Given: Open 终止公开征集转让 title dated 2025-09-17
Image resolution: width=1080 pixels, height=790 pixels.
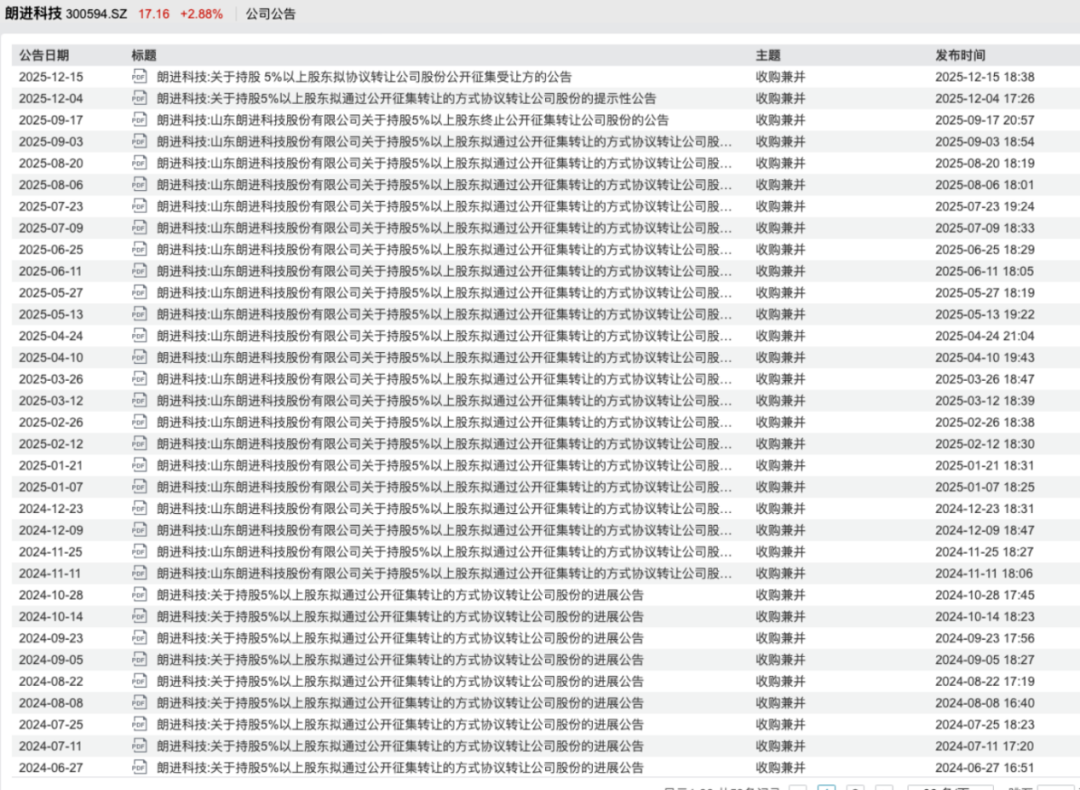Looking at the screenshot, I should (x=413, y=120).
